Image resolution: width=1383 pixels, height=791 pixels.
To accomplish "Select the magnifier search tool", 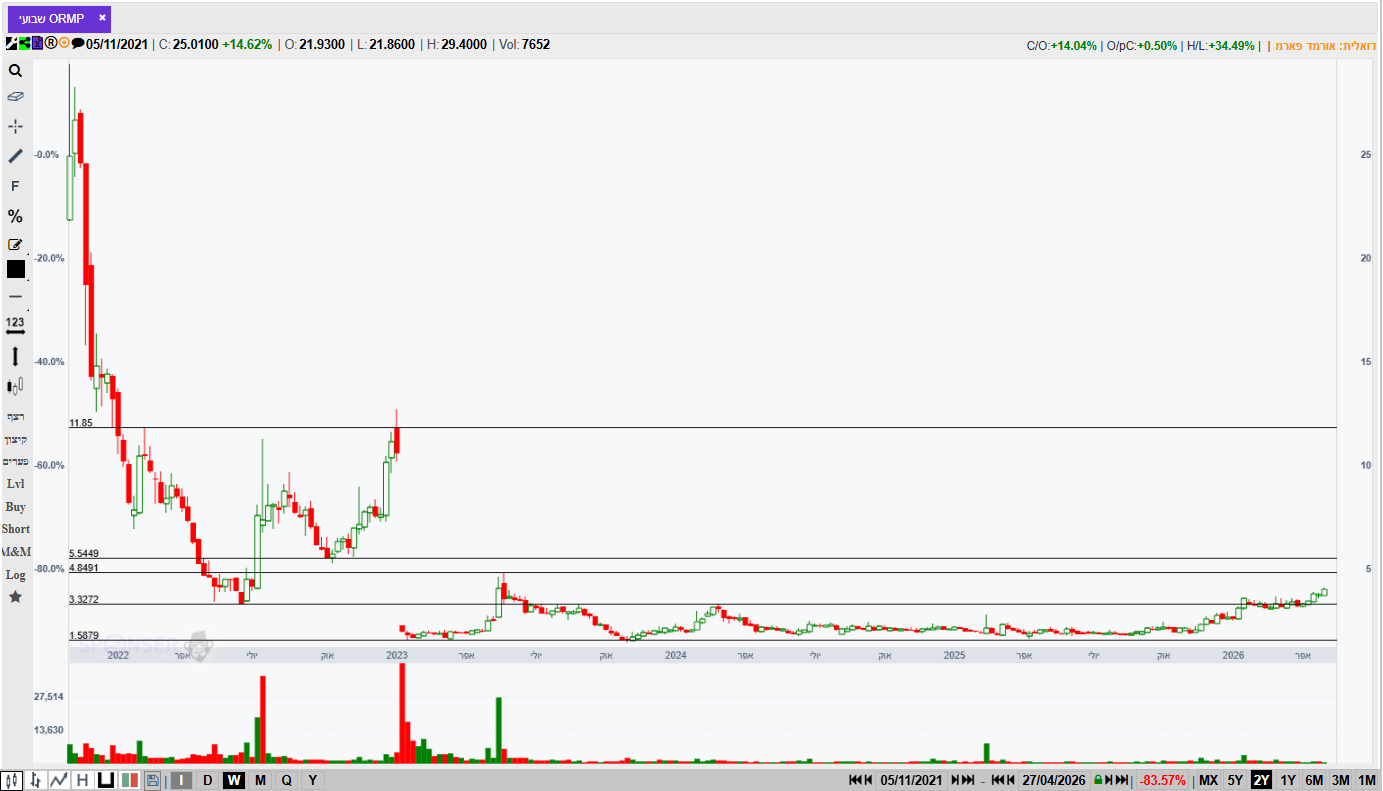I will tap(15, 70).
